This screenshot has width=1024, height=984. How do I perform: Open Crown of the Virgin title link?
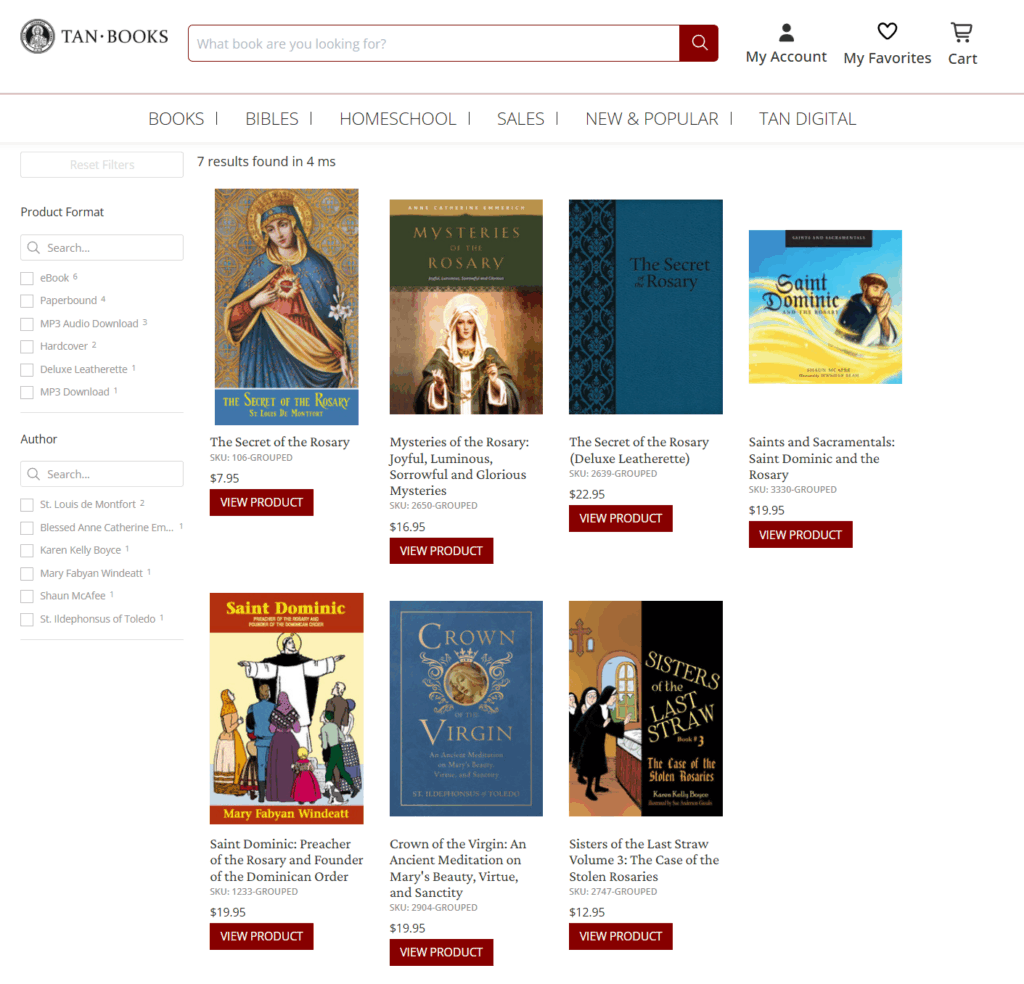pyautogui.click(x=457, y=868)
